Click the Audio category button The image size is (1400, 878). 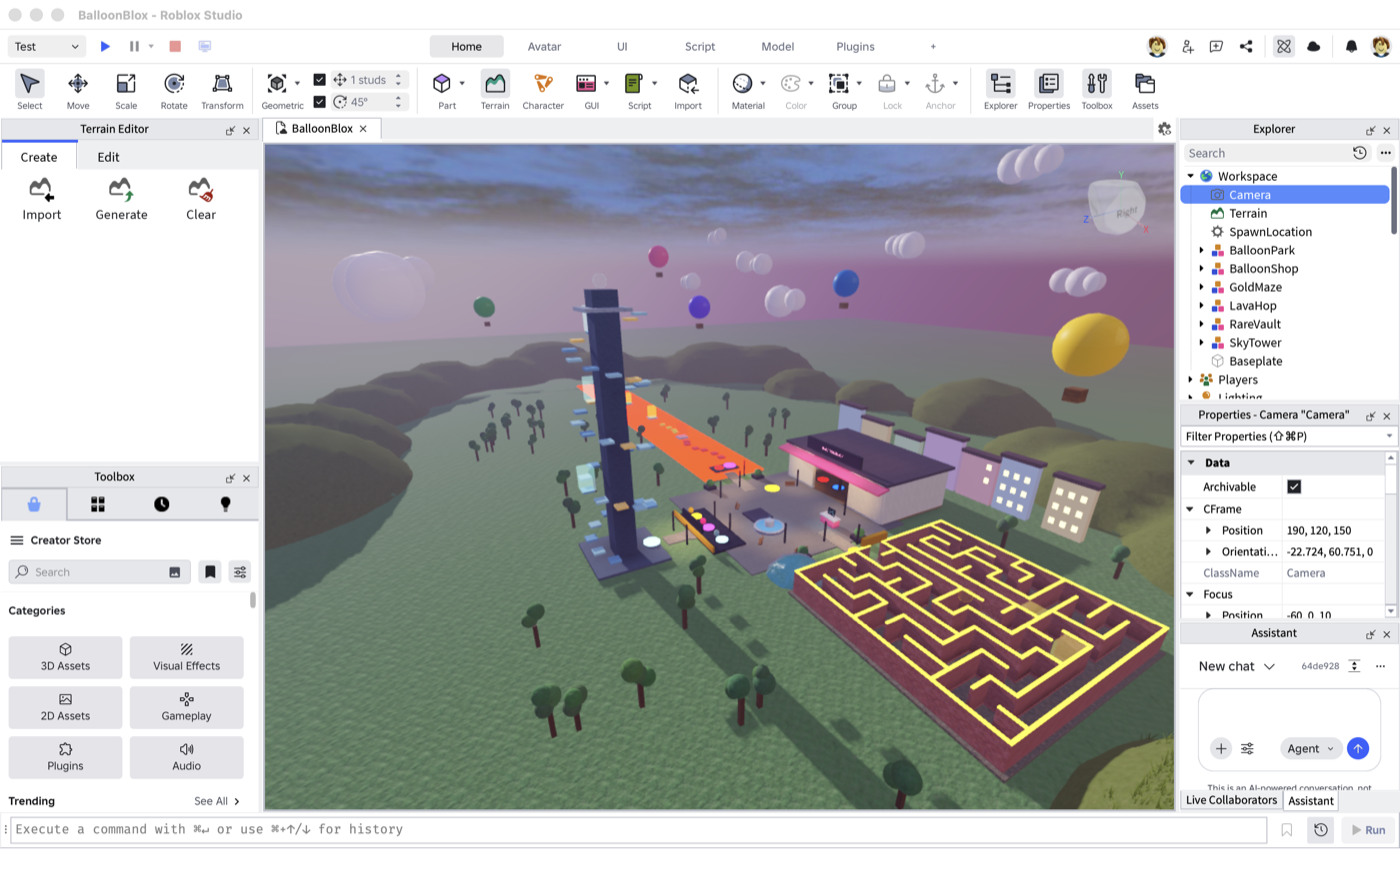pos(186,757)
